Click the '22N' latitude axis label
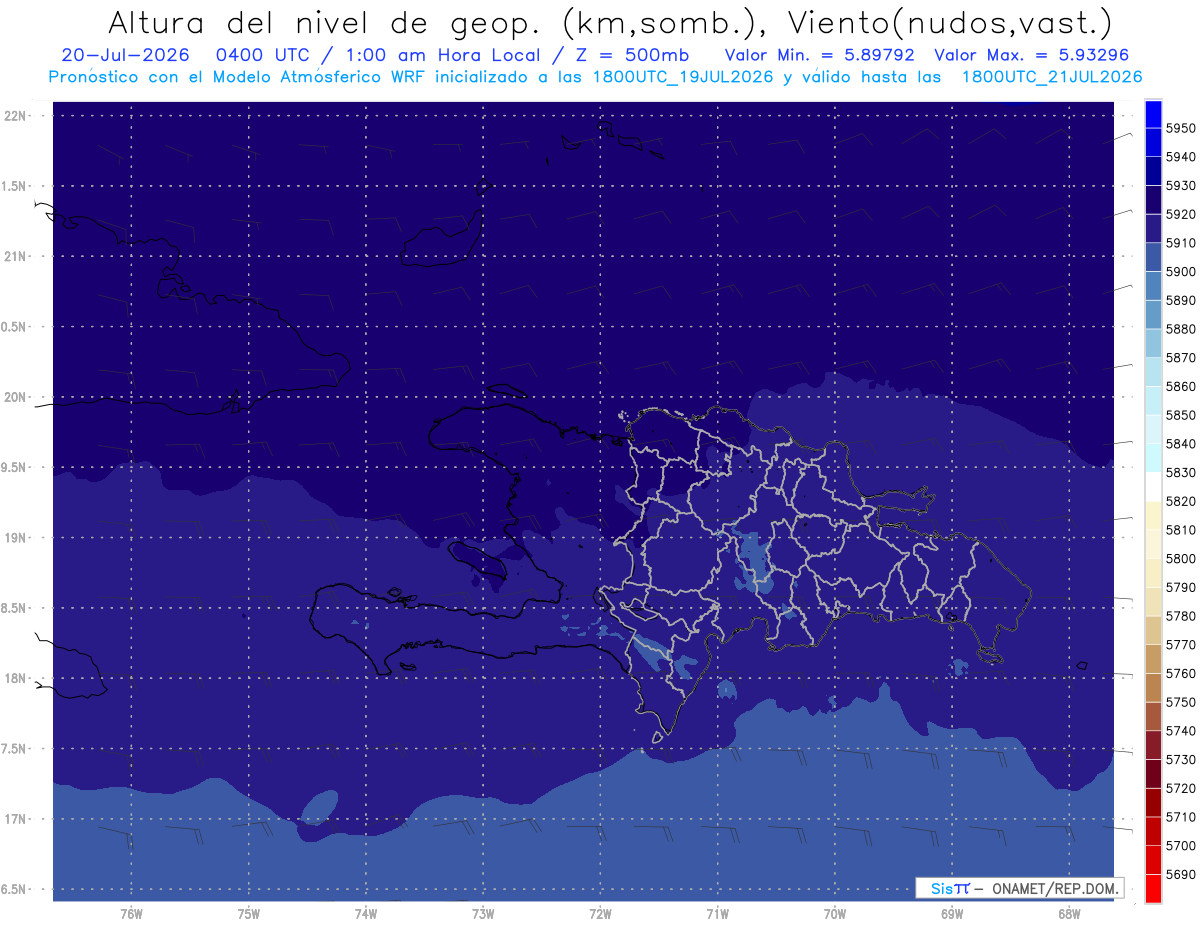The width and height of the screenshot is (1200, 927). point(16,115)
